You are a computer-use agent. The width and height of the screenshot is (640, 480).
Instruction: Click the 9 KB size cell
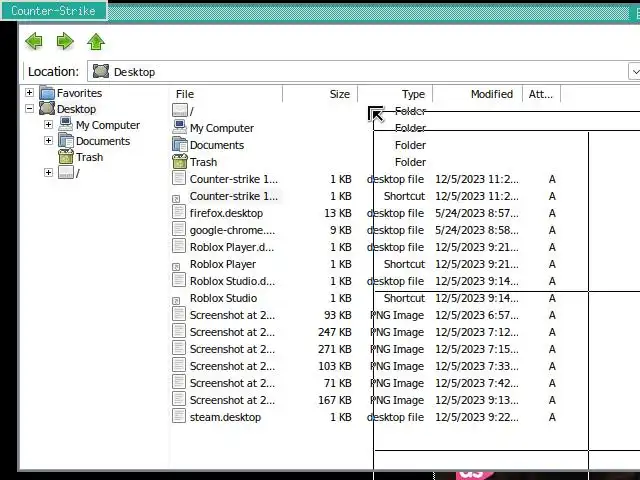pos(341,231)
